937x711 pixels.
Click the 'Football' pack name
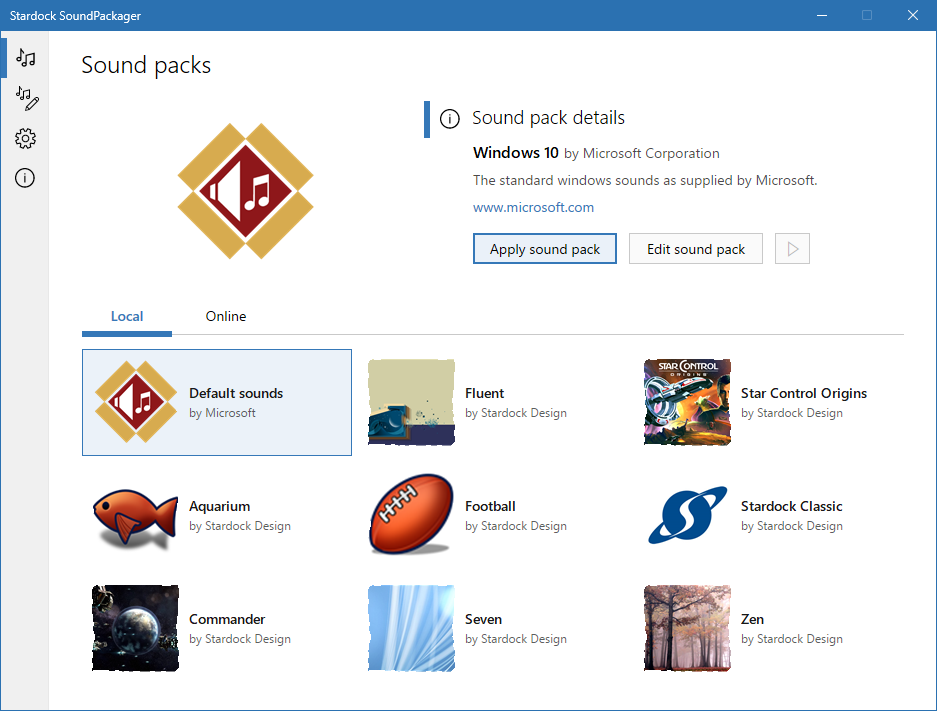click(x=490, y=506)
